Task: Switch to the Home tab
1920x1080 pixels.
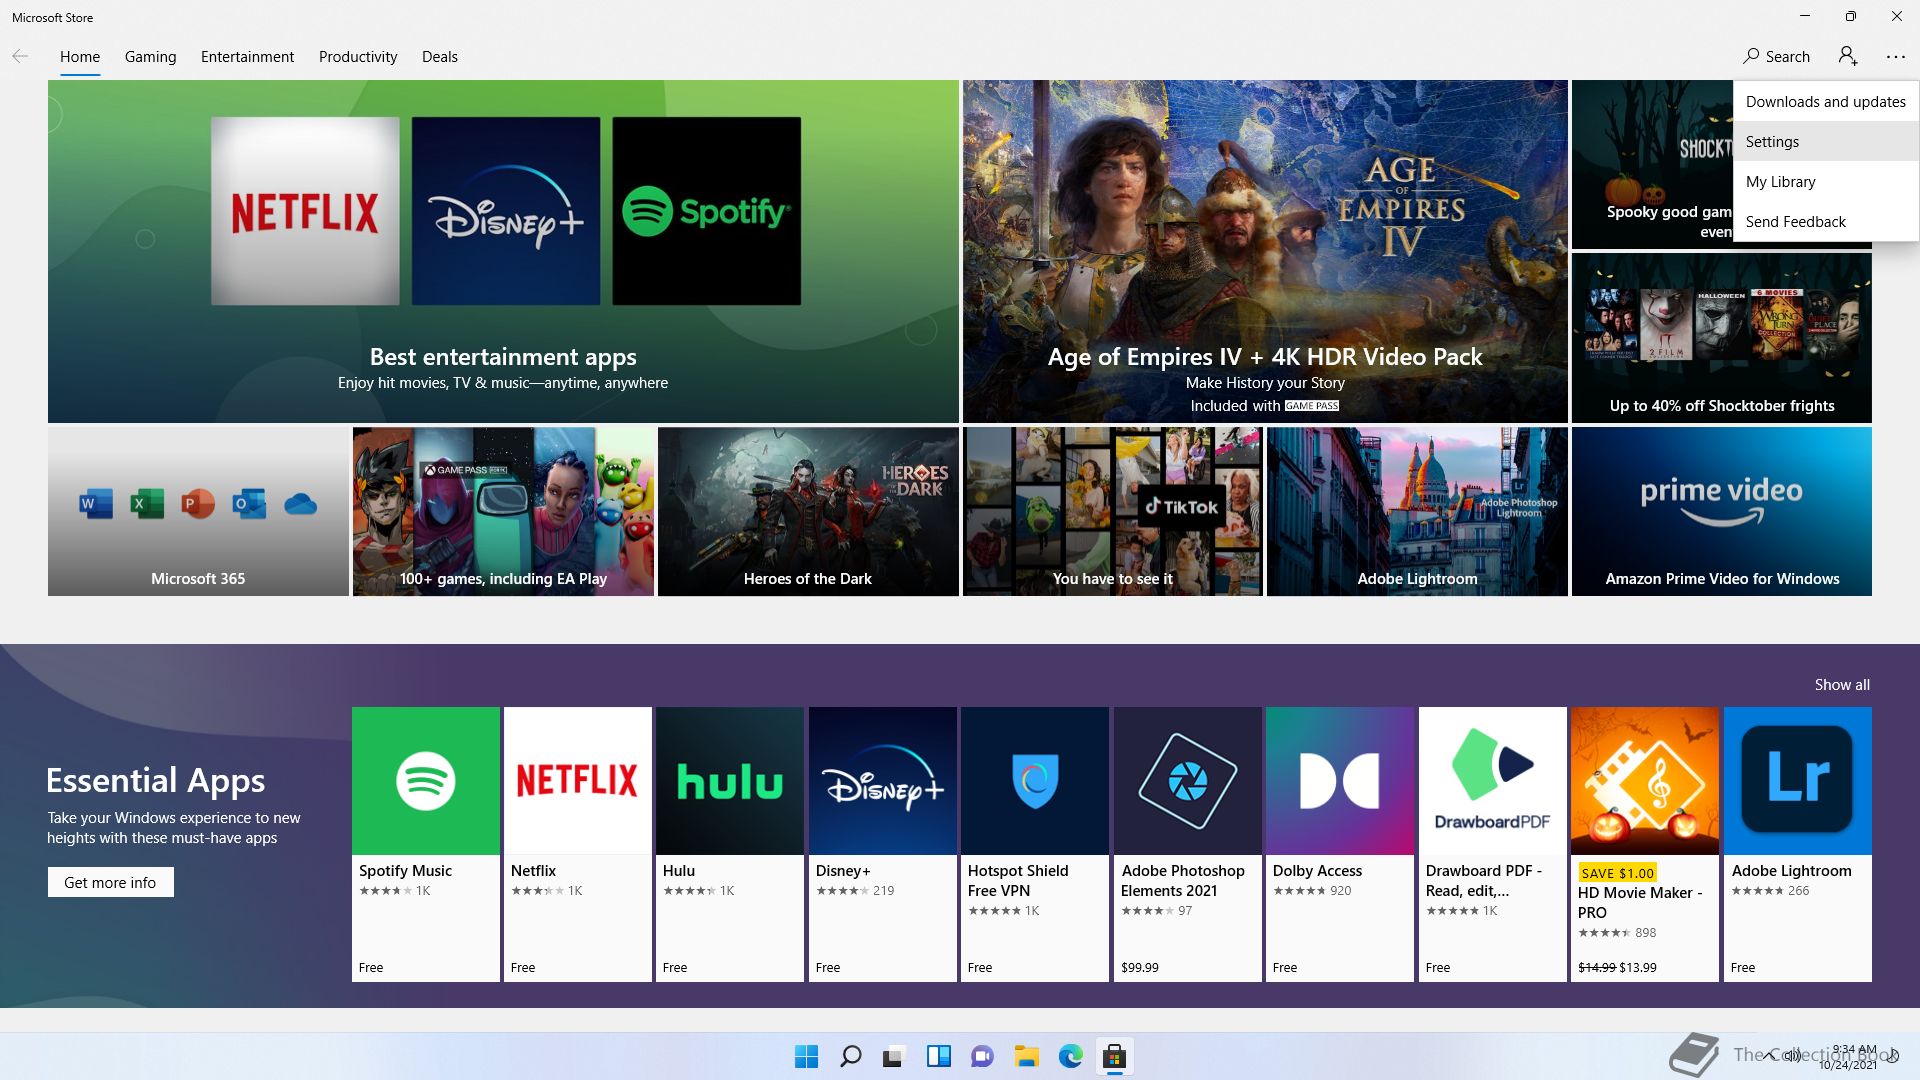Action: tap(80, 57)
